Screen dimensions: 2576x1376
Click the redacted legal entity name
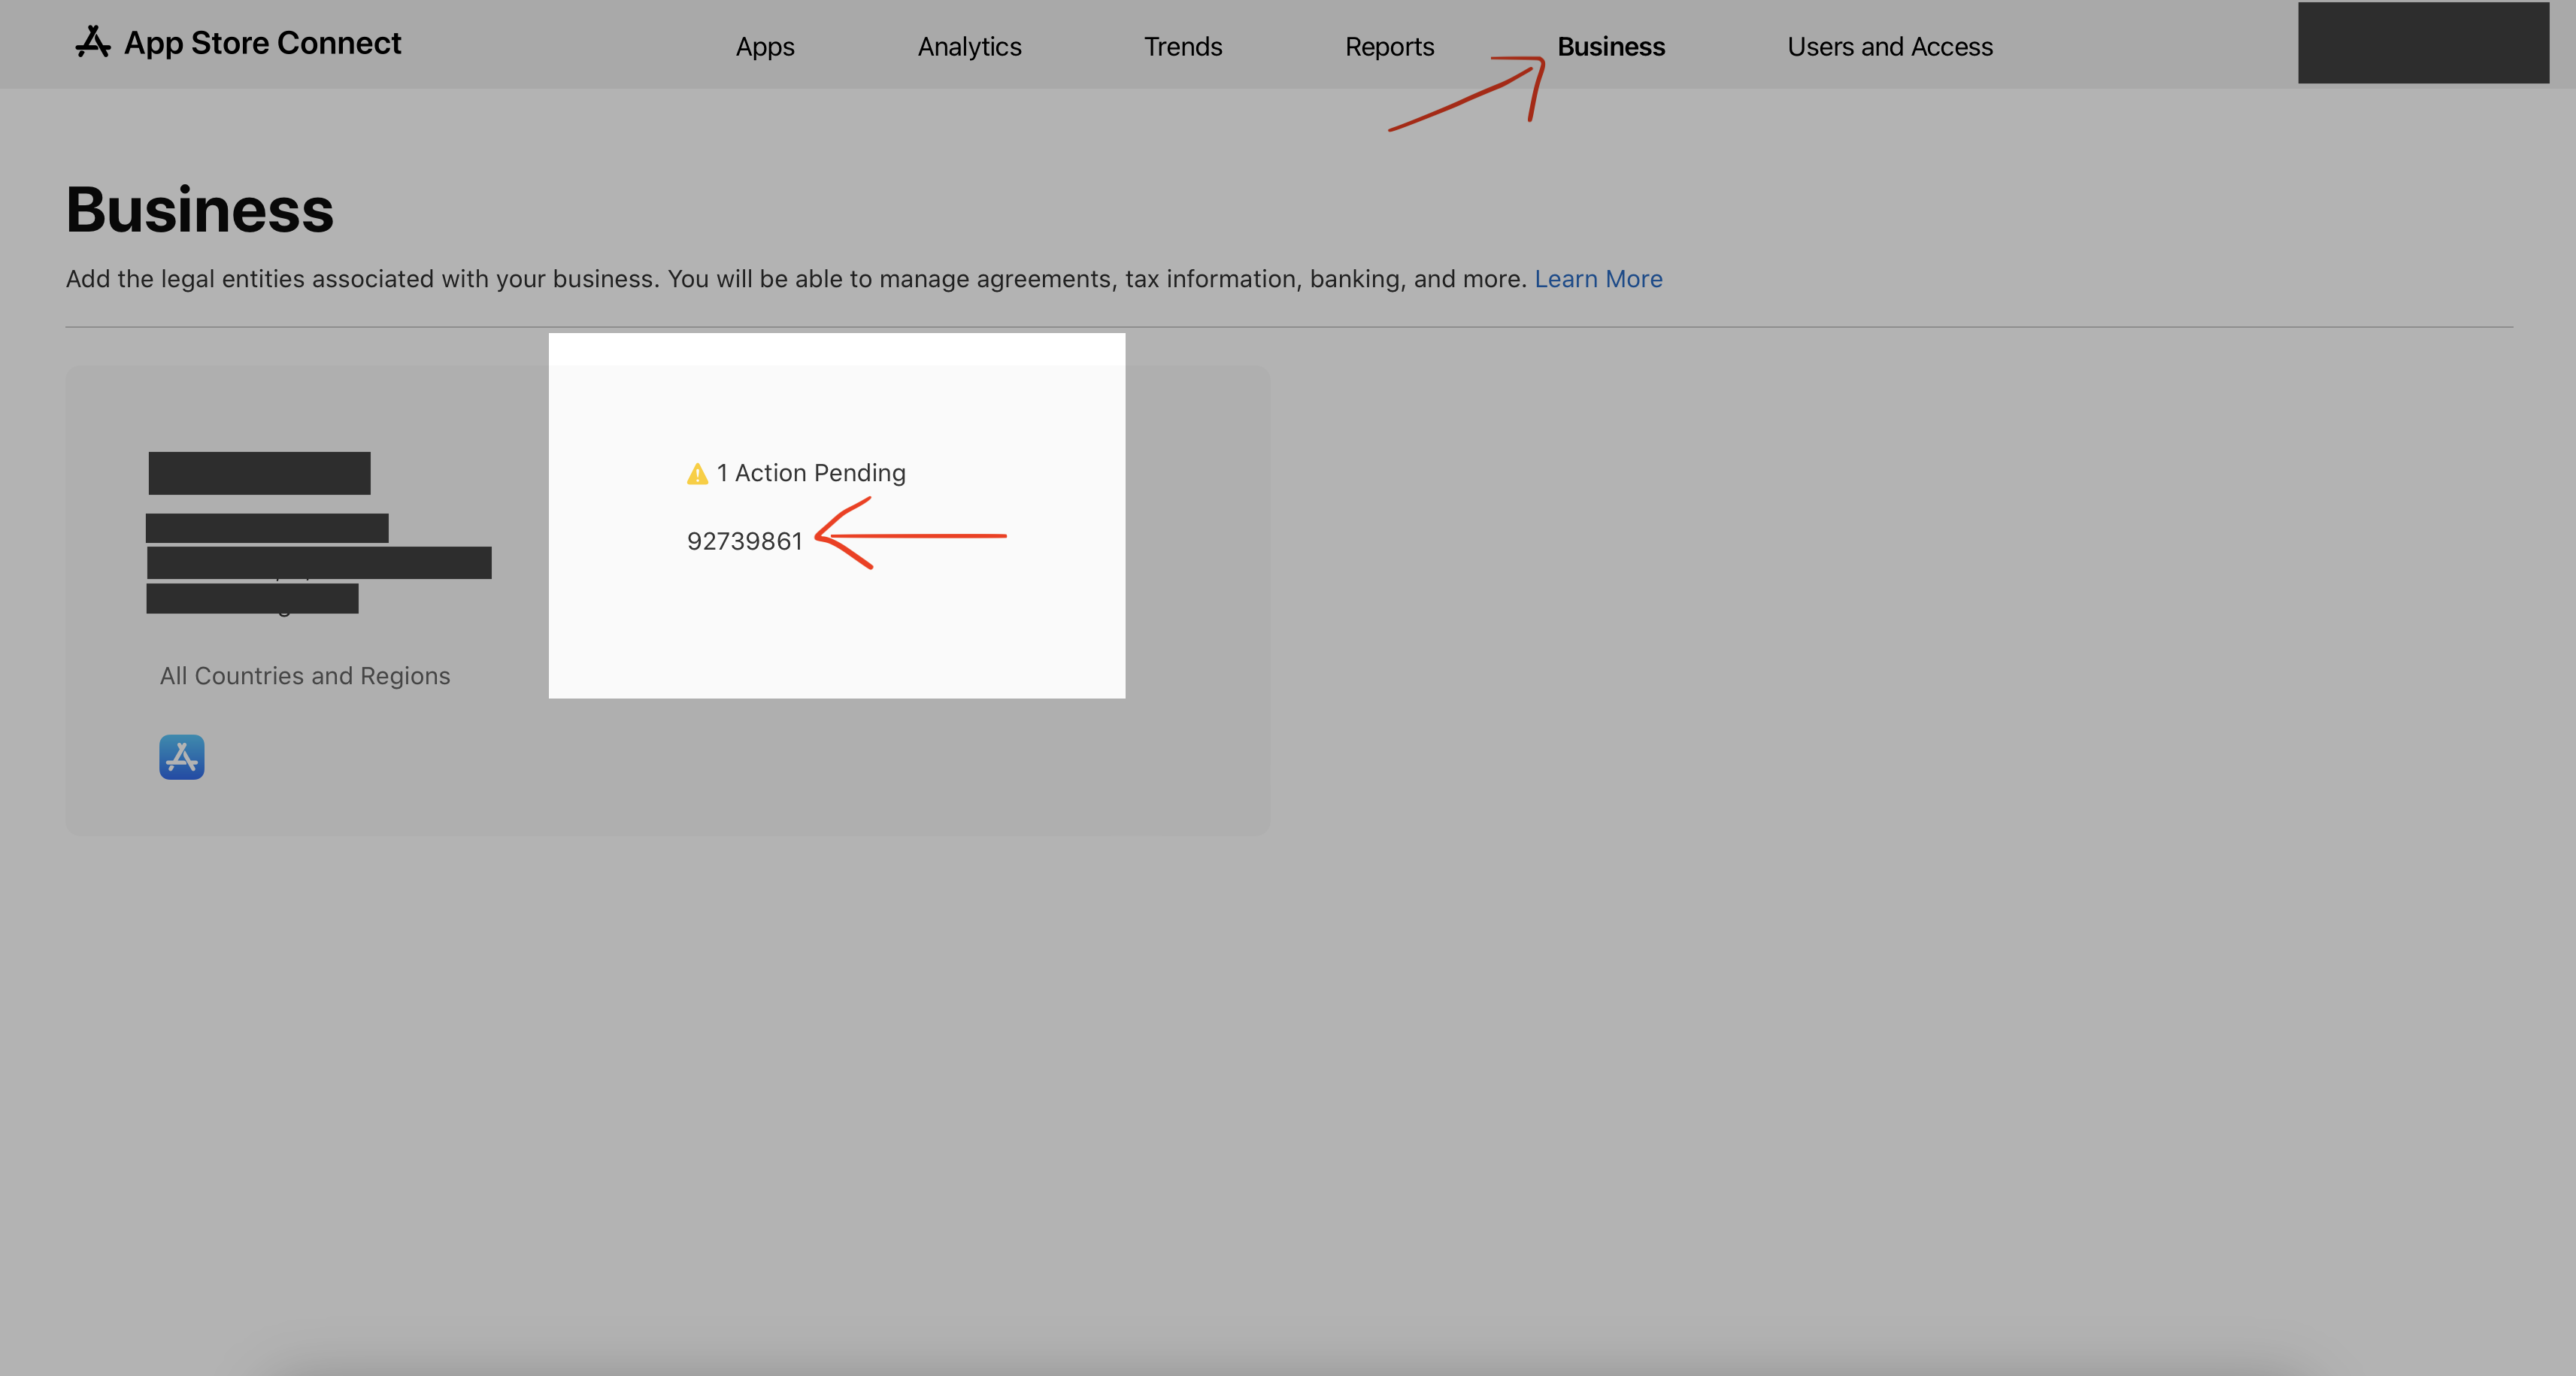pyautogui.click(x=259, y=473)
